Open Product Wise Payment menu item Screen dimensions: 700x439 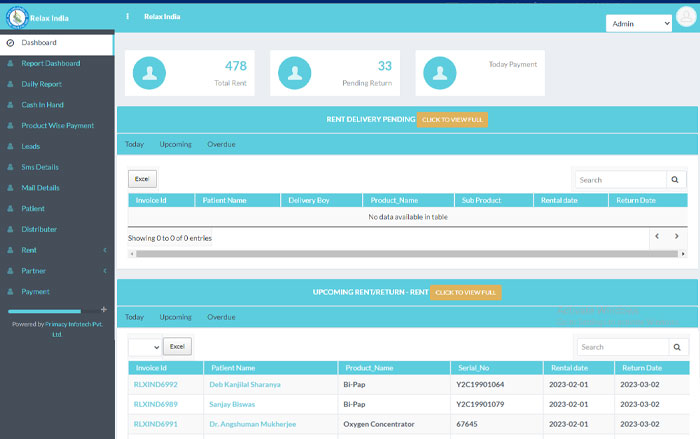pos(58,125)
